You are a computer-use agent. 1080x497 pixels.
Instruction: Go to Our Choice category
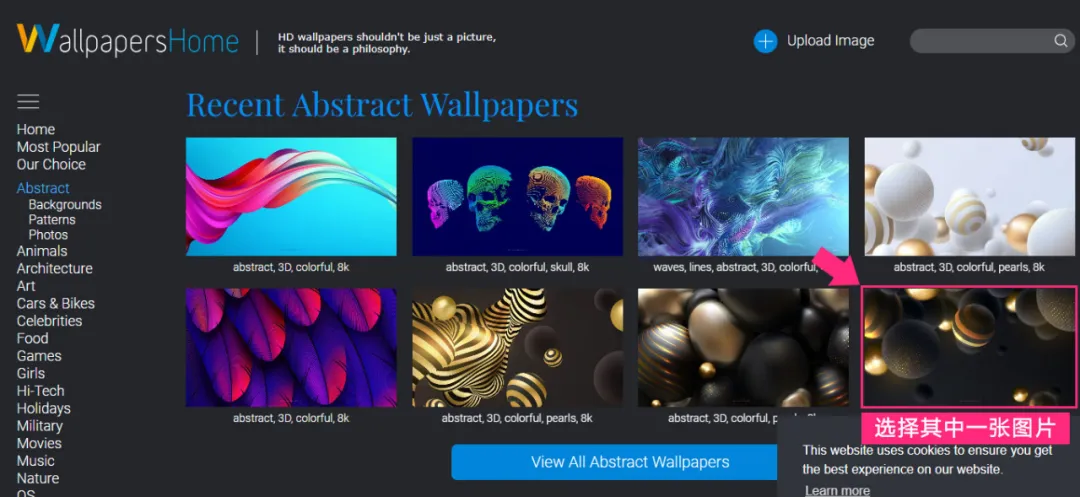click(x=51, y=165)
